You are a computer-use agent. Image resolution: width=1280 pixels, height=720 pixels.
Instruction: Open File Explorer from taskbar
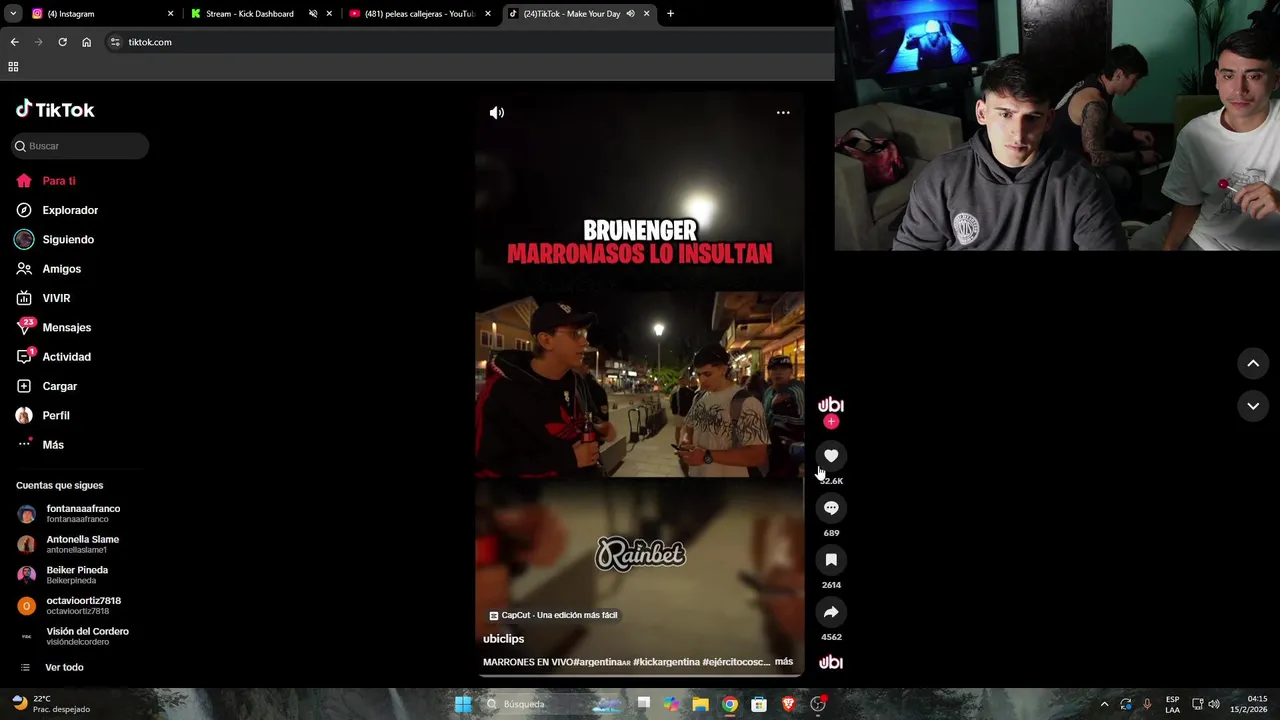point(700,704)
